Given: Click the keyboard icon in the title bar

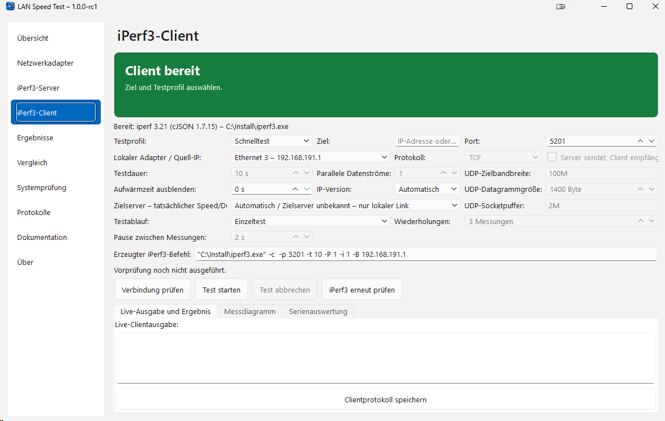Looking at the screenshot, I should 561,6.
